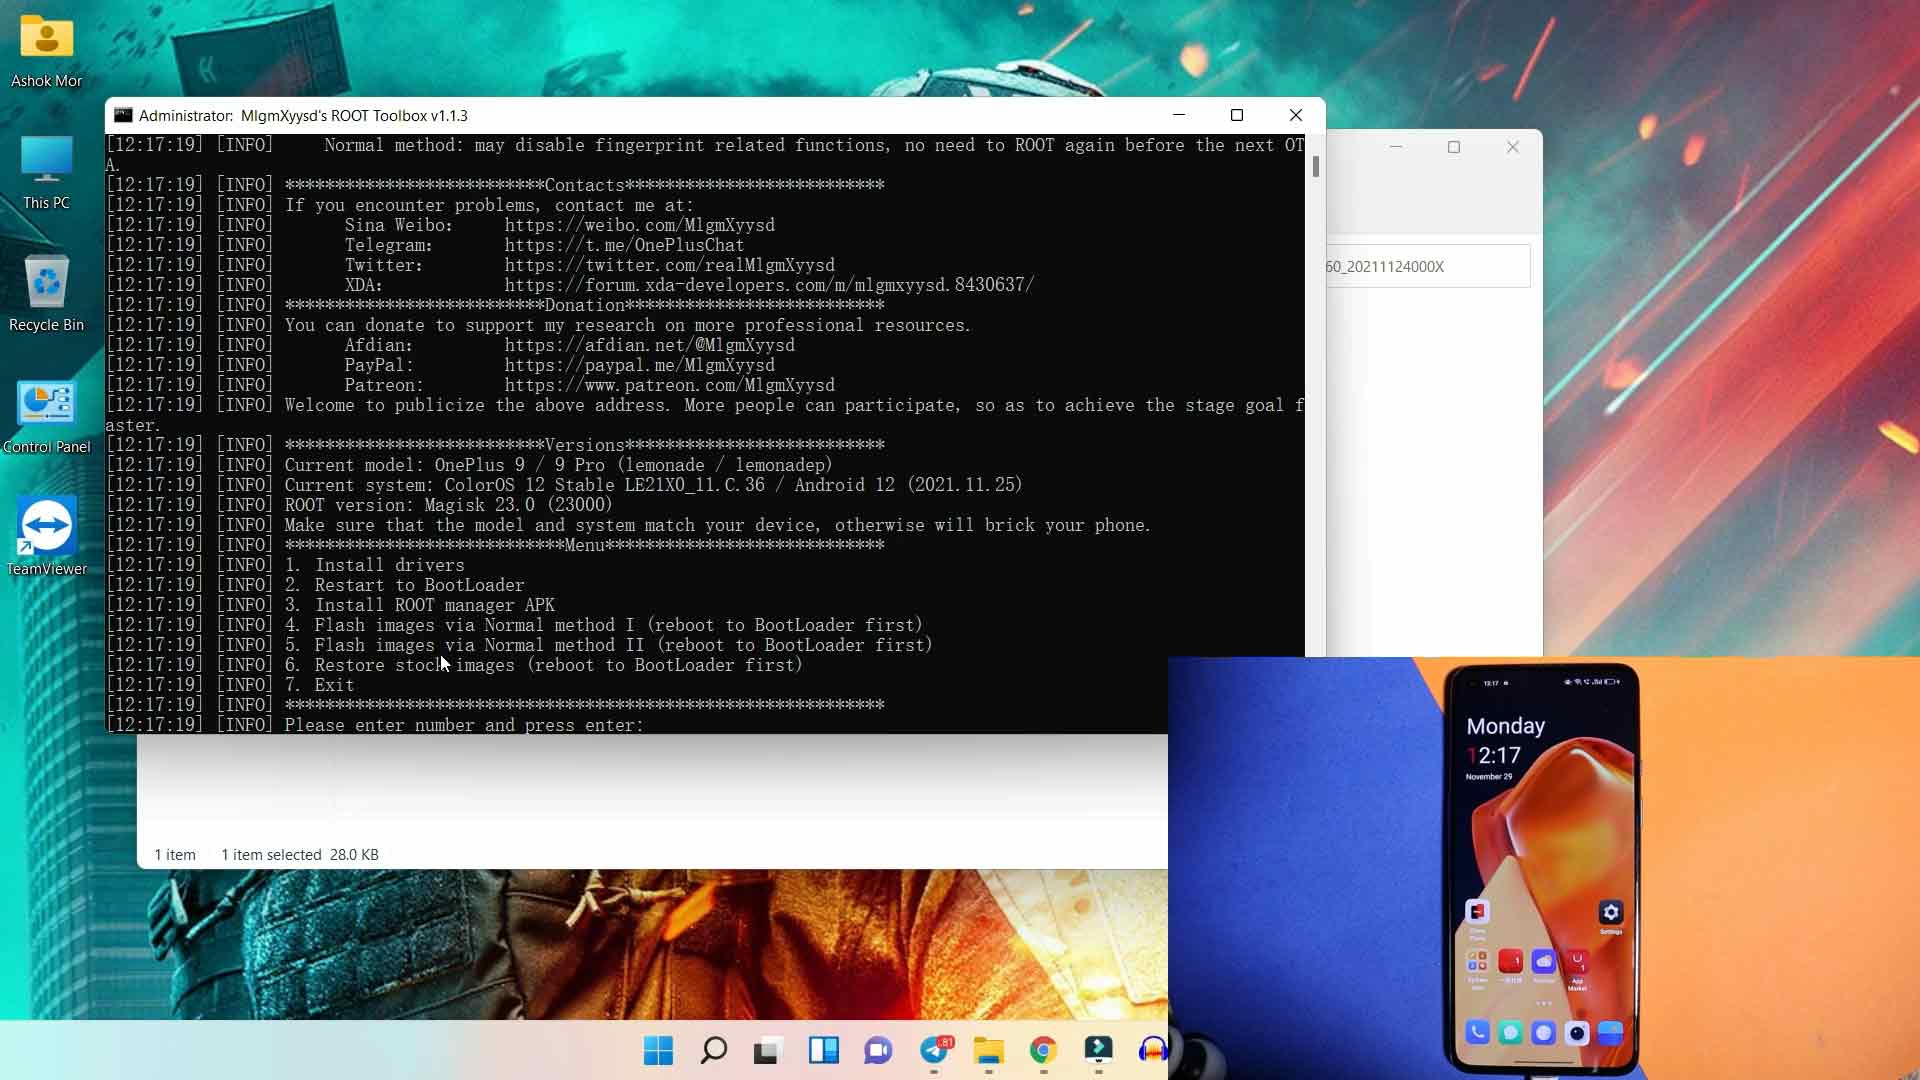Click menu line '7. Exit'
This screenshot has width=1920, height=1080.
pyautogui.click(x=320, y=685)
